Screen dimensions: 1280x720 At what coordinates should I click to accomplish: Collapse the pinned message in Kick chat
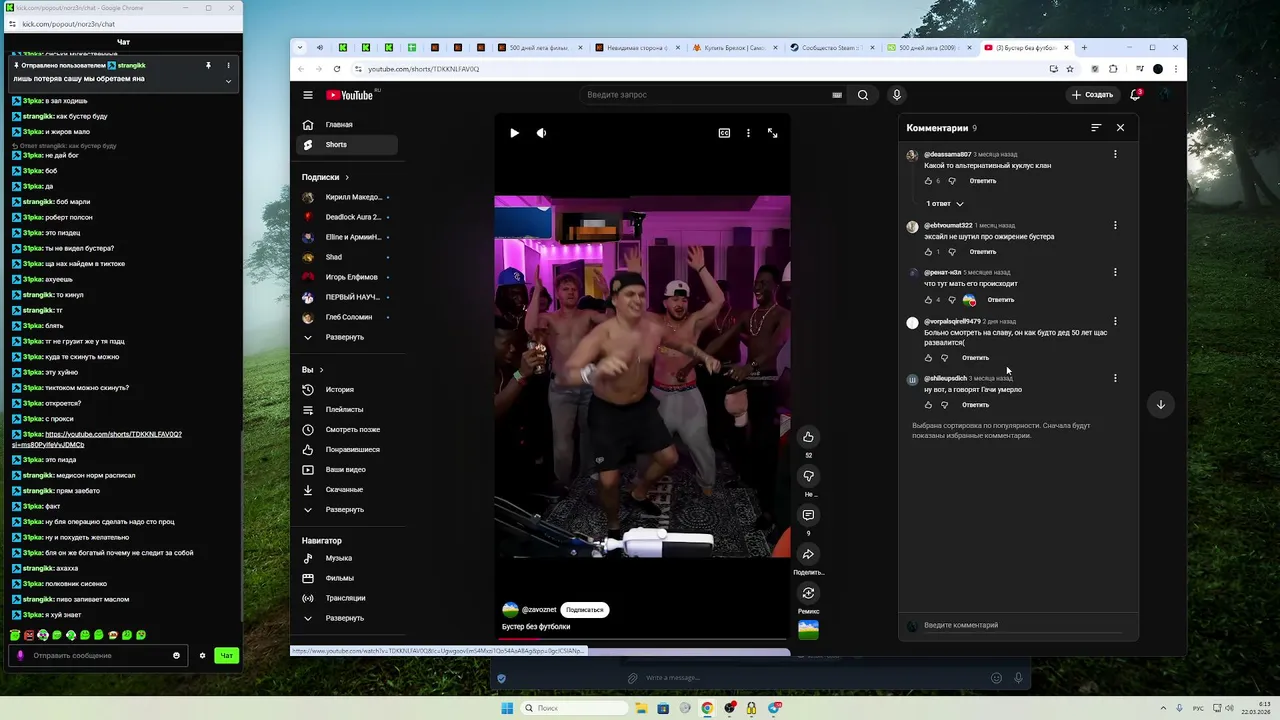click(x=228, y=80)
